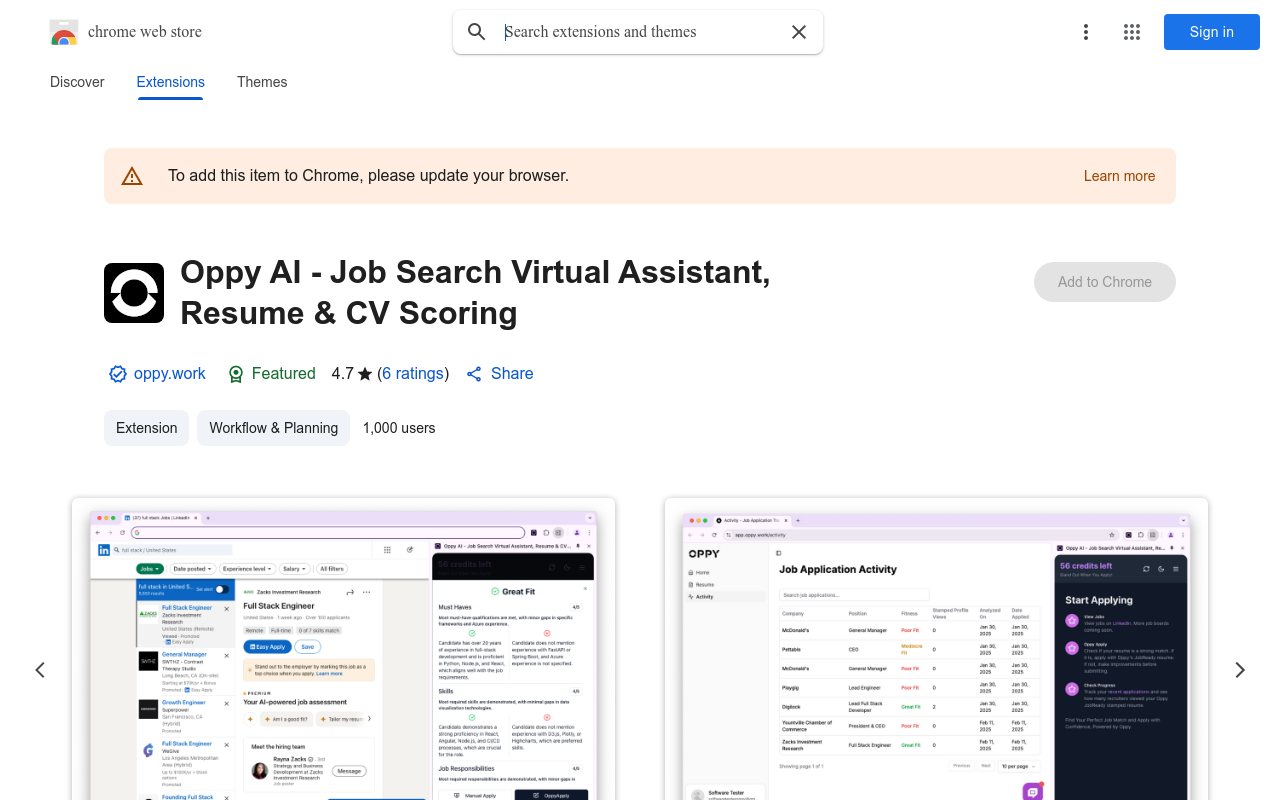1280x800 pixels.
Task: Click the Featured label text
Action: click(x=284, y=374)
